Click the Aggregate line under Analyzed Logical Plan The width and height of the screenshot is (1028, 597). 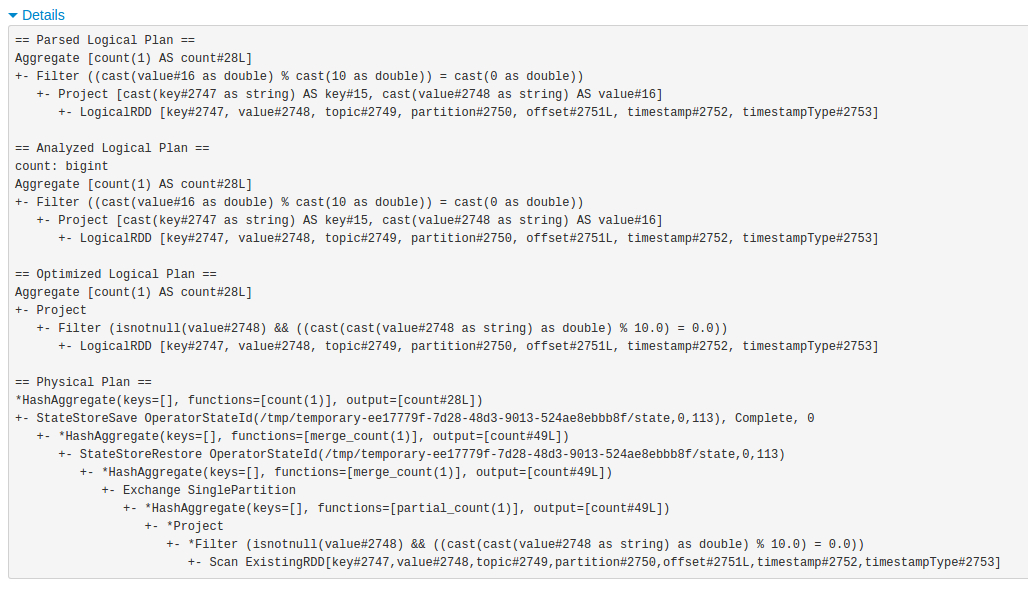(x=133, y=184)
